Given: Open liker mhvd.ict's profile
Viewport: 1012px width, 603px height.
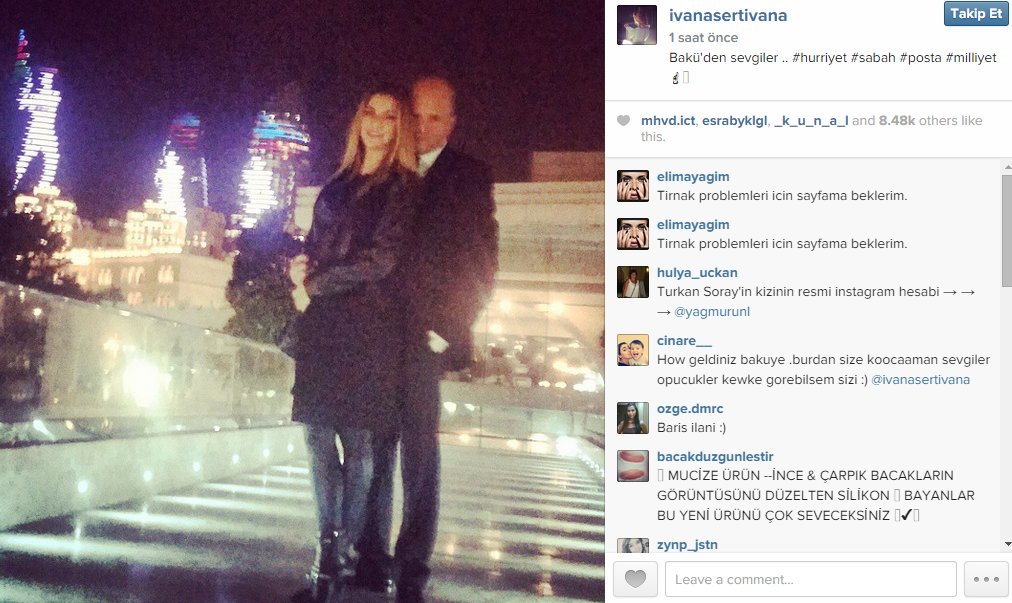Looking at the screenshot, I should [x=668, y=121].
